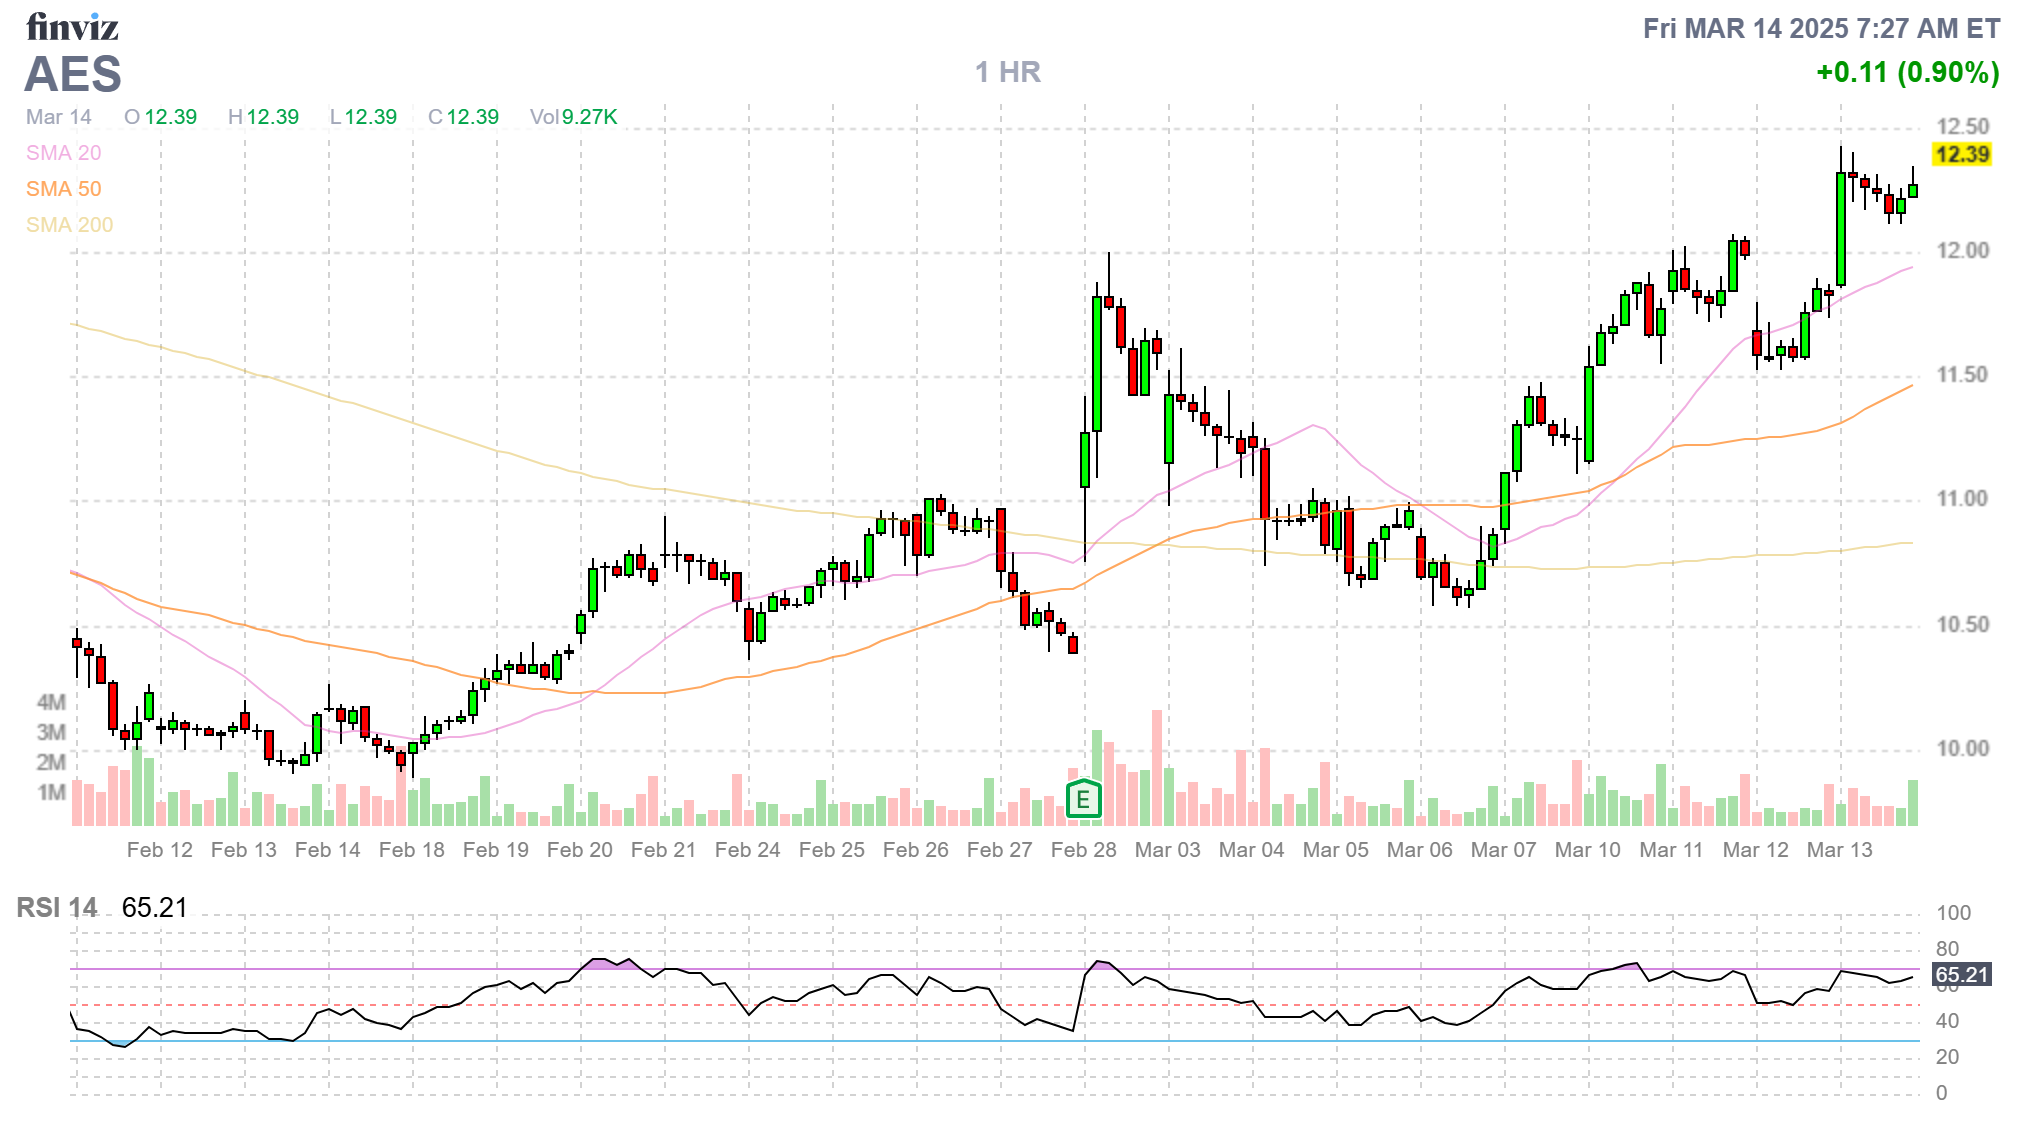2026x1124 pixels.
Task: Click the Feb 12 date label
Action: (x=159, y=850)
